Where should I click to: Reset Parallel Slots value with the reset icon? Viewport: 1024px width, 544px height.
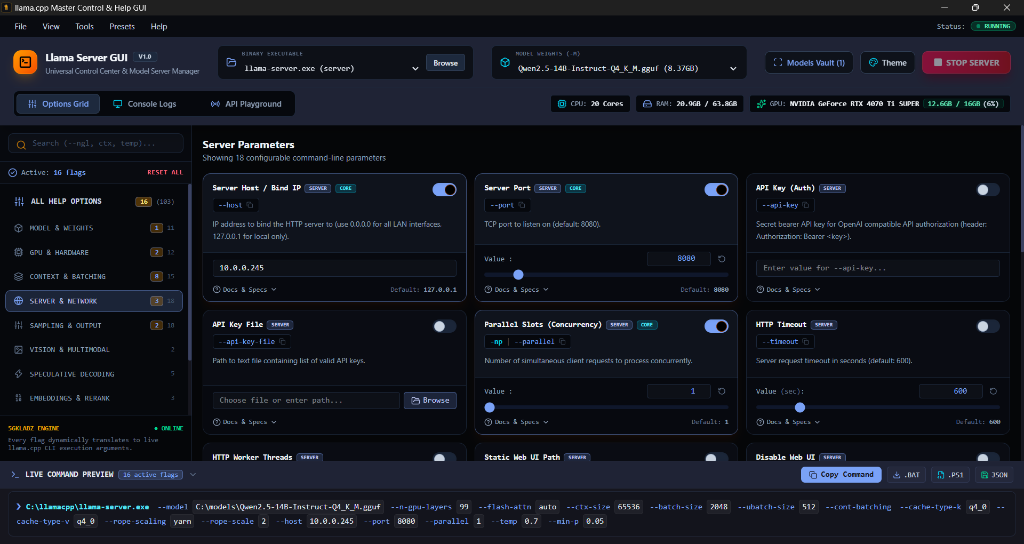tap(722, 391)
